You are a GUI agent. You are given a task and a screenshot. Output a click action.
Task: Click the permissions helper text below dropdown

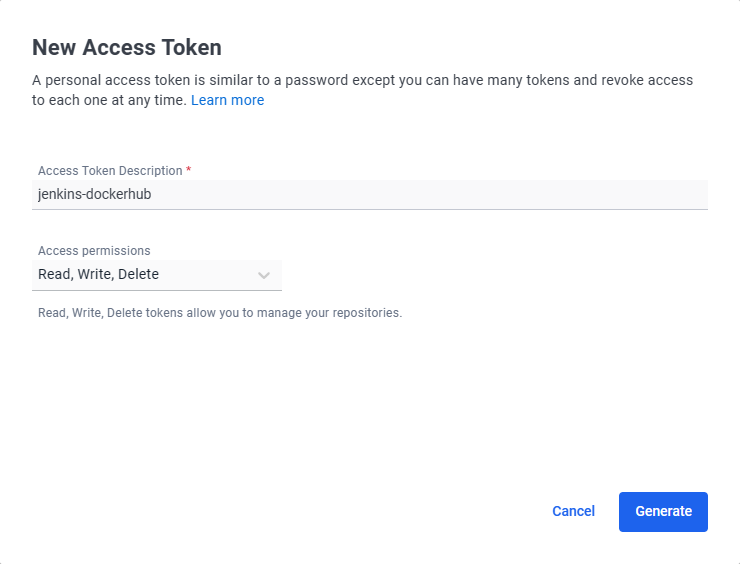[x=220, y=313]
